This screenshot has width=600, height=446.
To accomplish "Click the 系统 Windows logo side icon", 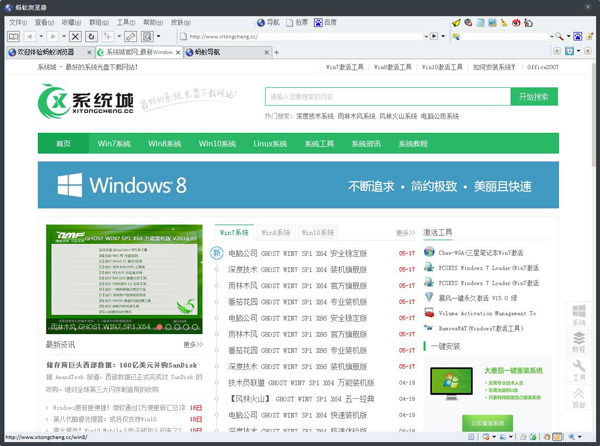I will [x=579, y=314].
